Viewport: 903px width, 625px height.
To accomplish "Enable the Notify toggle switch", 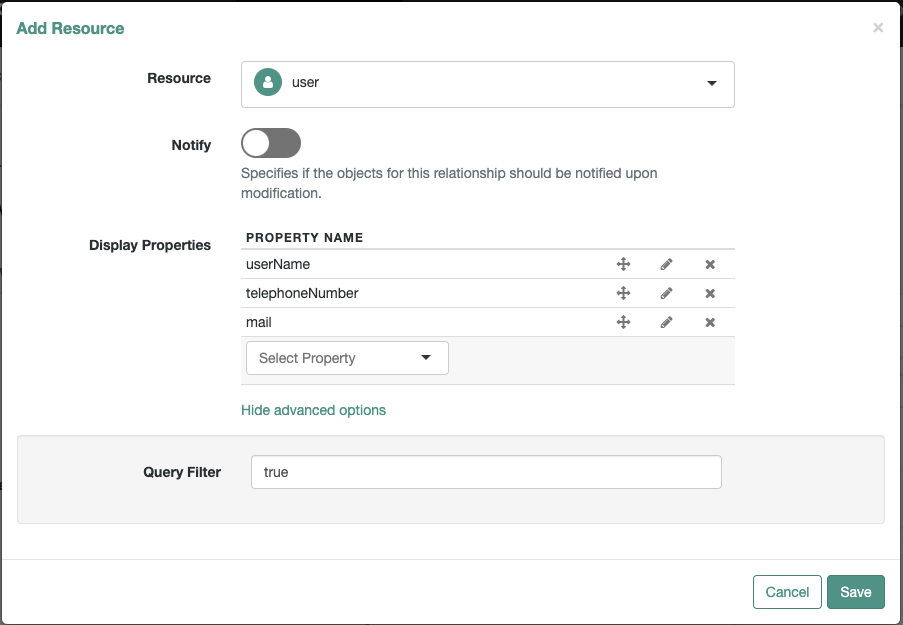I will [271, 143].
